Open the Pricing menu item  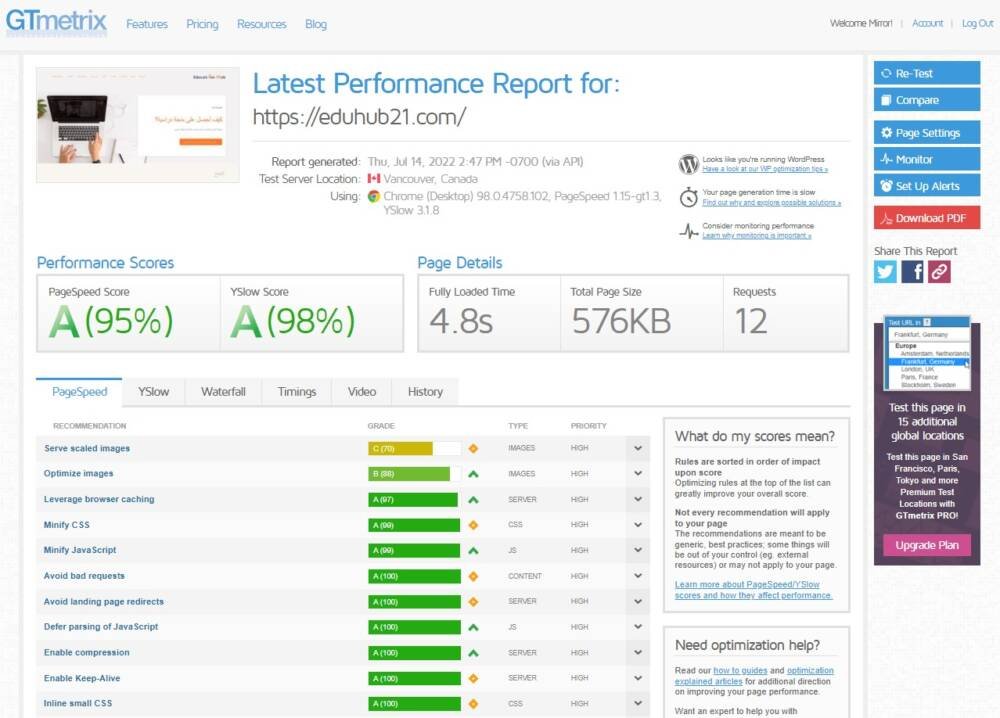pos(202,24)
